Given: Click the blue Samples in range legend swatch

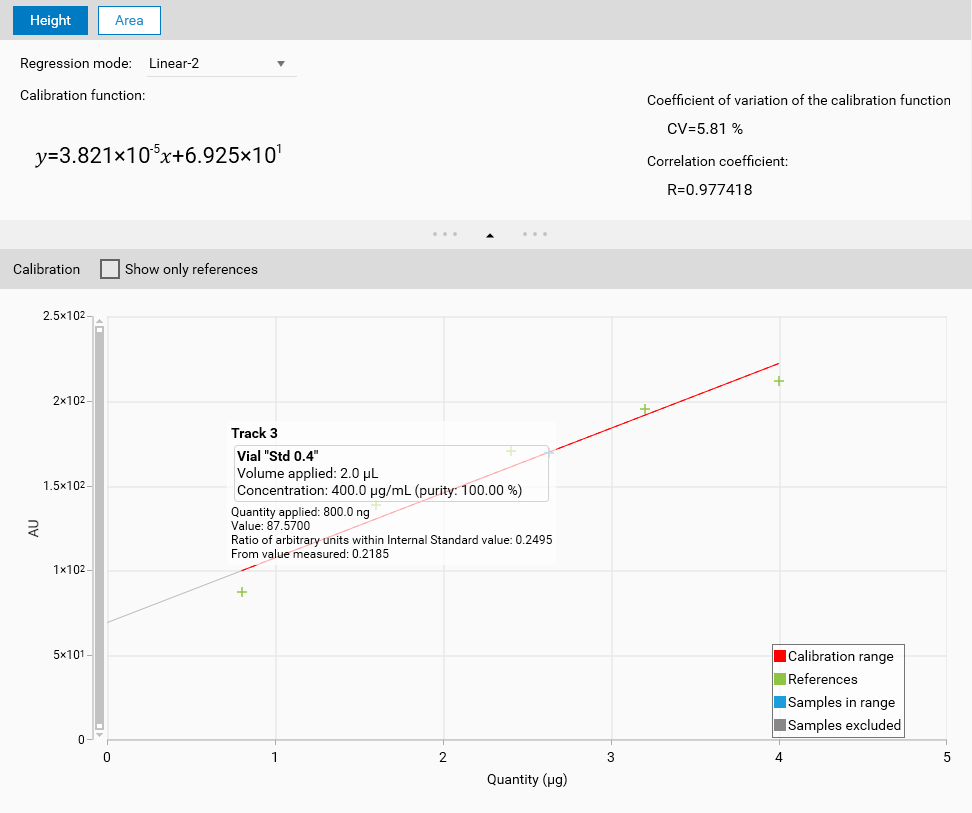Looking at the screenshot, I should (x=780, y=702).
